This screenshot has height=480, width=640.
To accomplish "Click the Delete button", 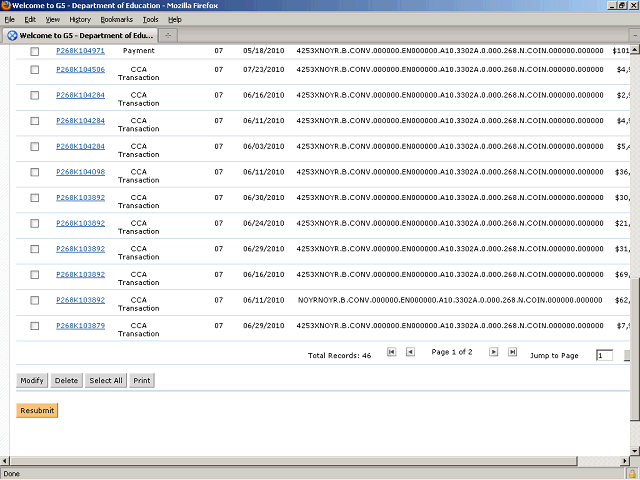I will pos(66,380).
